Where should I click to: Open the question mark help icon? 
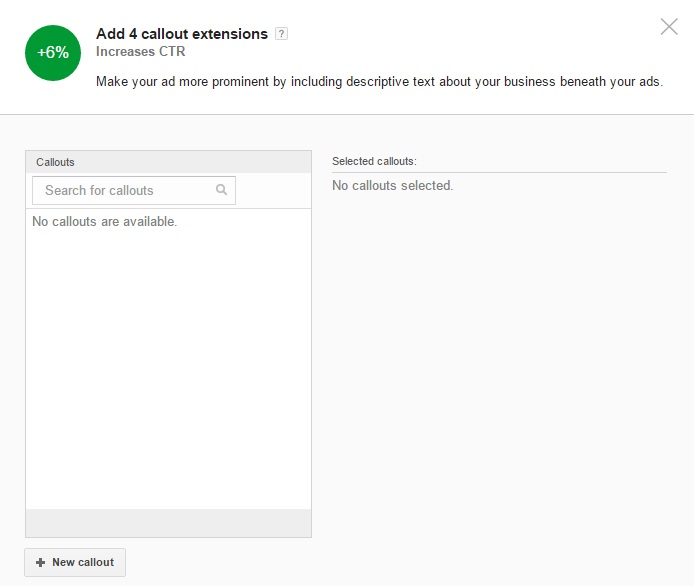(281, 34)
